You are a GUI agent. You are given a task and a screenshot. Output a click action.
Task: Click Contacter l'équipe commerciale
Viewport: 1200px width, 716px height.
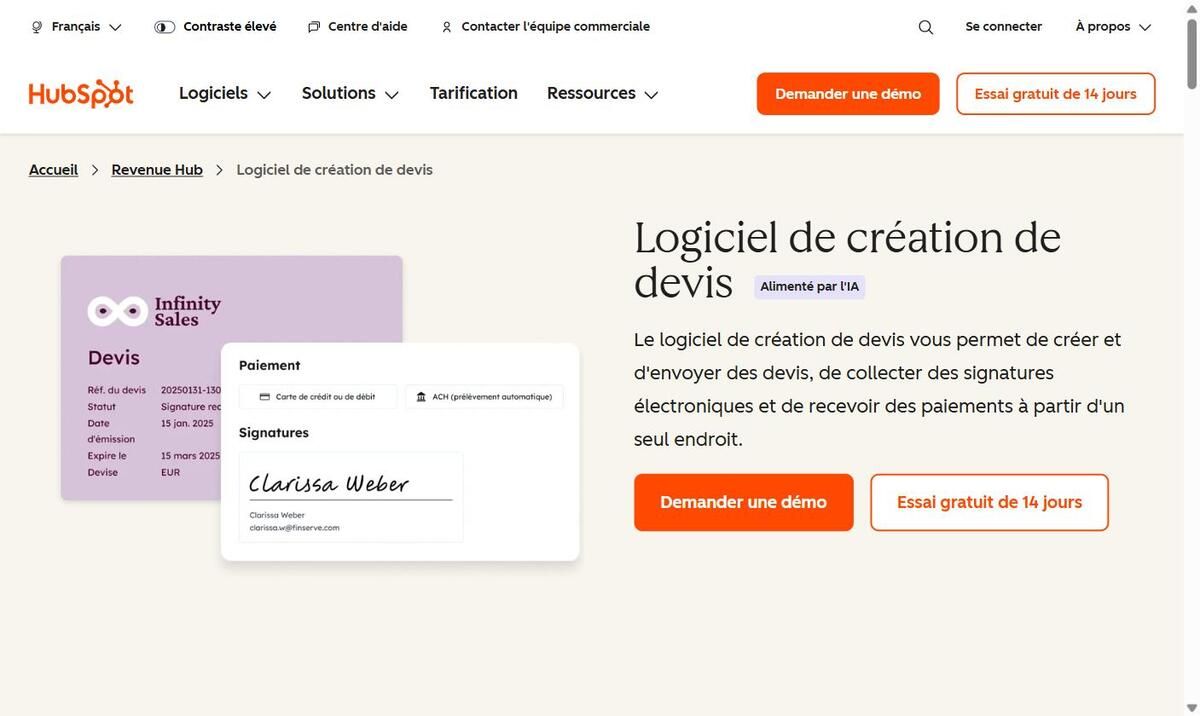545,27
